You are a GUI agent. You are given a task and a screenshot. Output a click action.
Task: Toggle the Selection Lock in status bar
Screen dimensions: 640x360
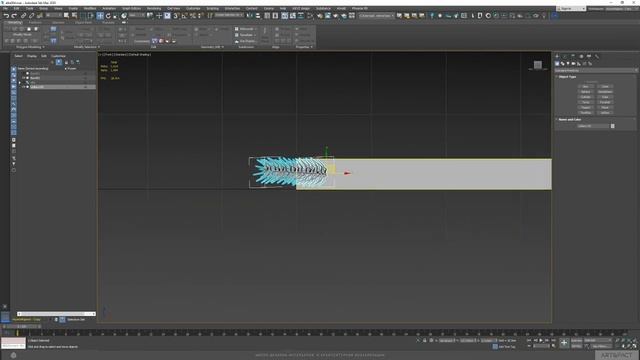[424, 340]
